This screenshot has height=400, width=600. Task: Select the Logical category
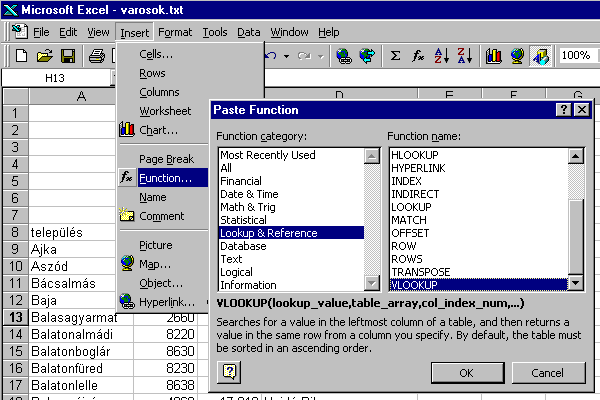coord(291,272)
